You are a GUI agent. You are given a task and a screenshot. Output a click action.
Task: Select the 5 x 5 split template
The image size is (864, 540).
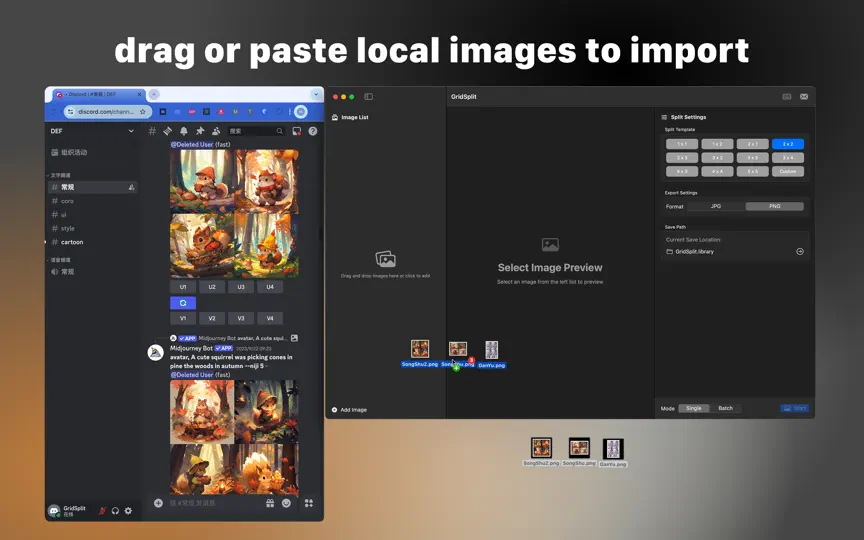752,171
